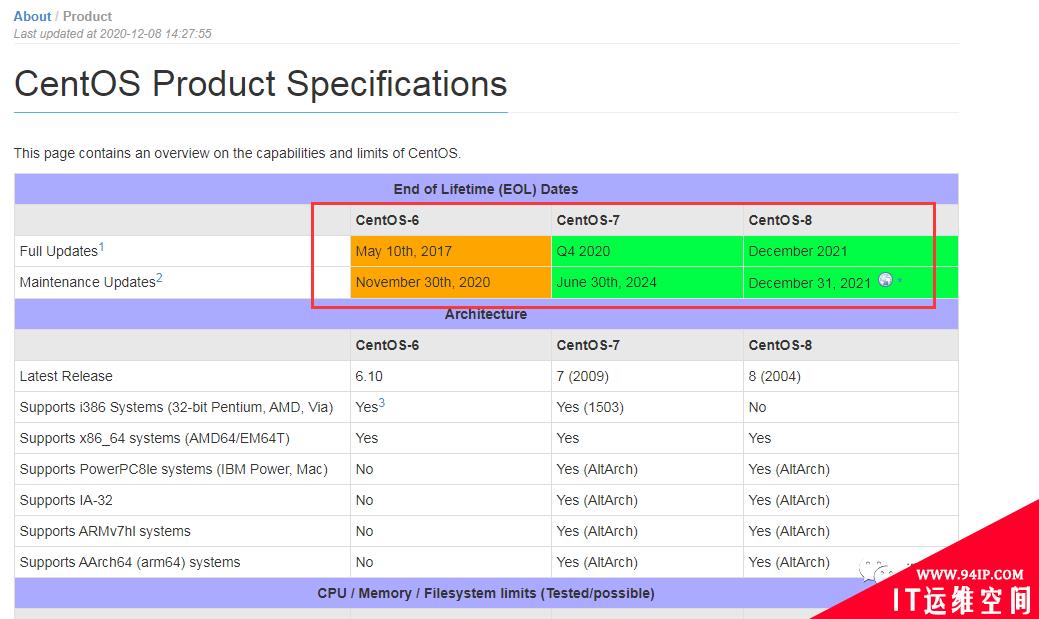
Task: Click the Product breadcrumb text
Action: pyautogui.click(x=87, y=17)
